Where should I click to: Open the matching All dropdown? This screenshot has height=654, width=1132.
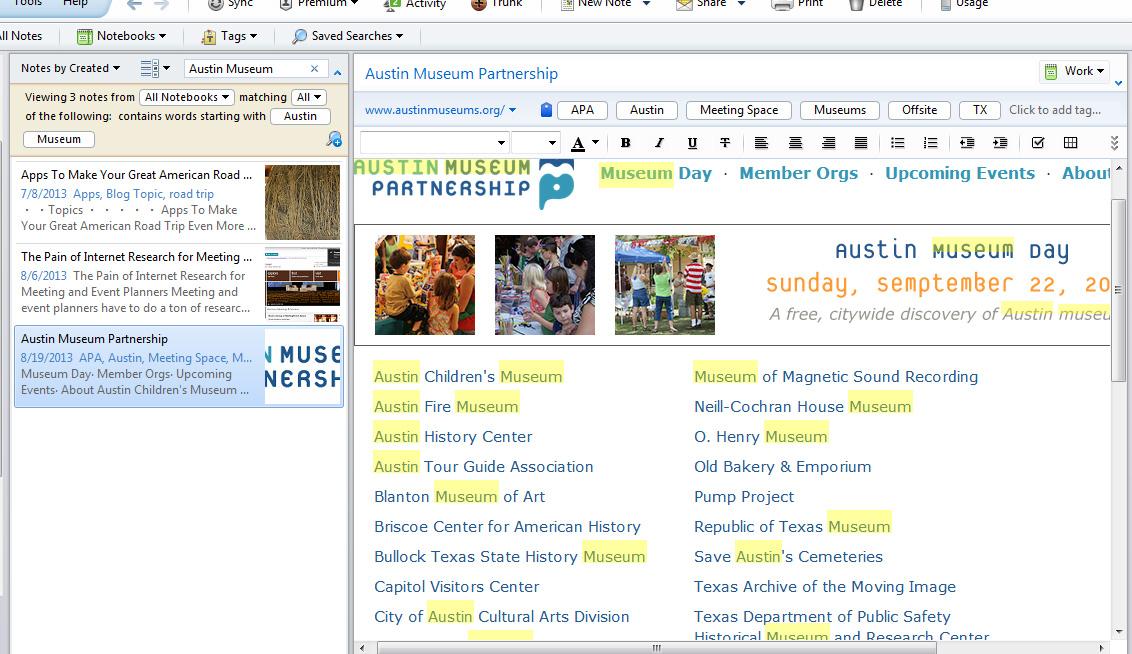309,97
